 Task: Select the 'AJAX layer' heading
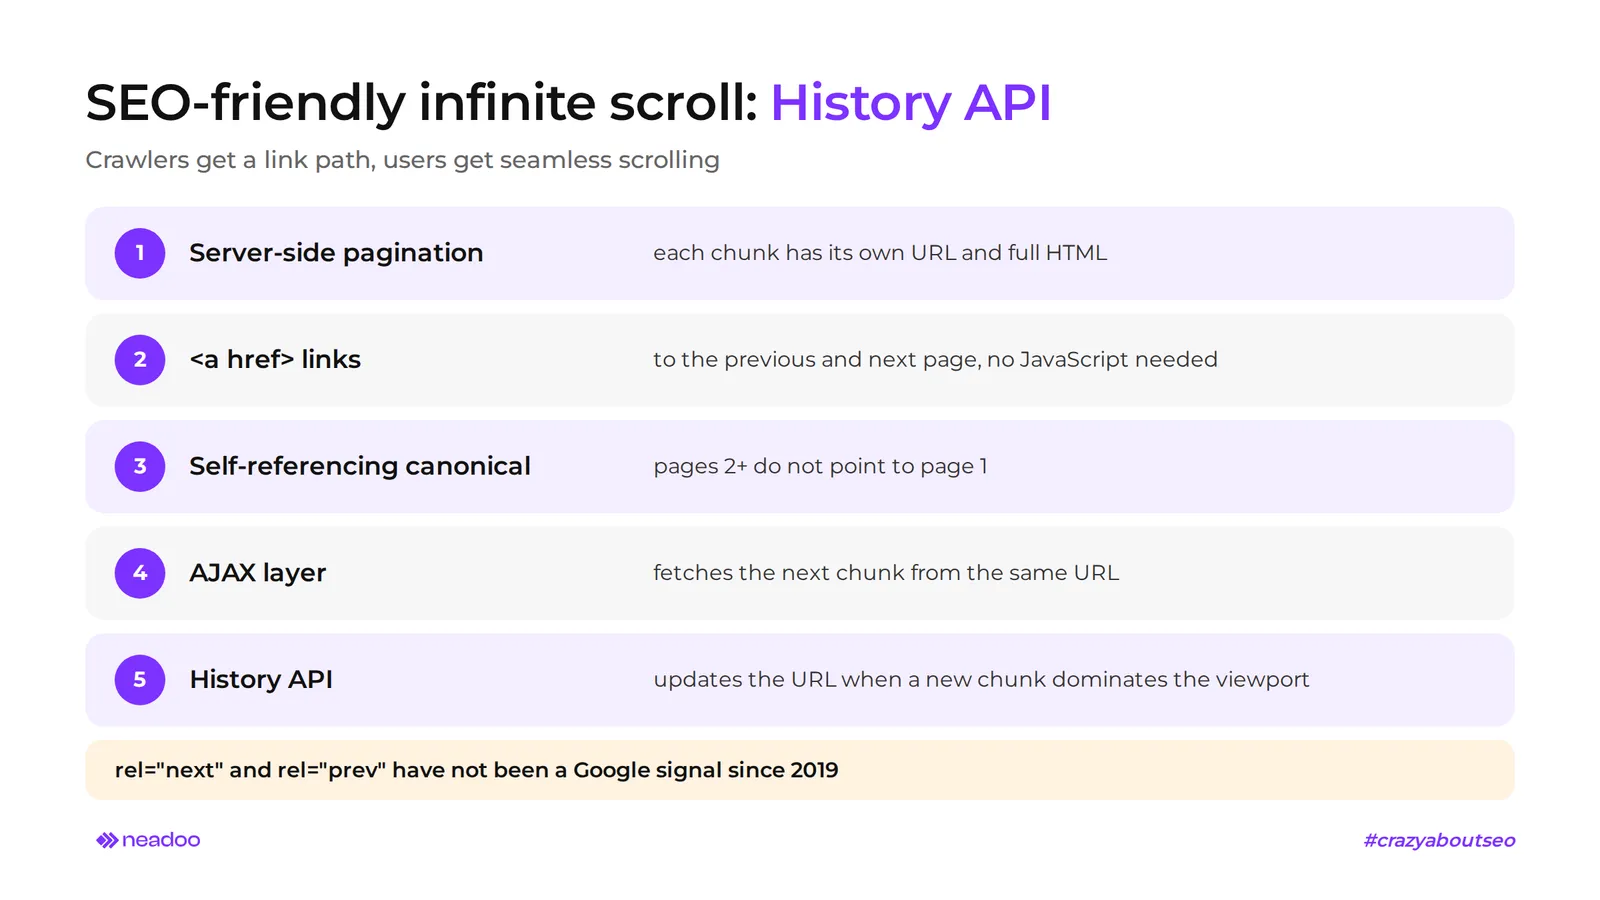[x=258, y=573]
